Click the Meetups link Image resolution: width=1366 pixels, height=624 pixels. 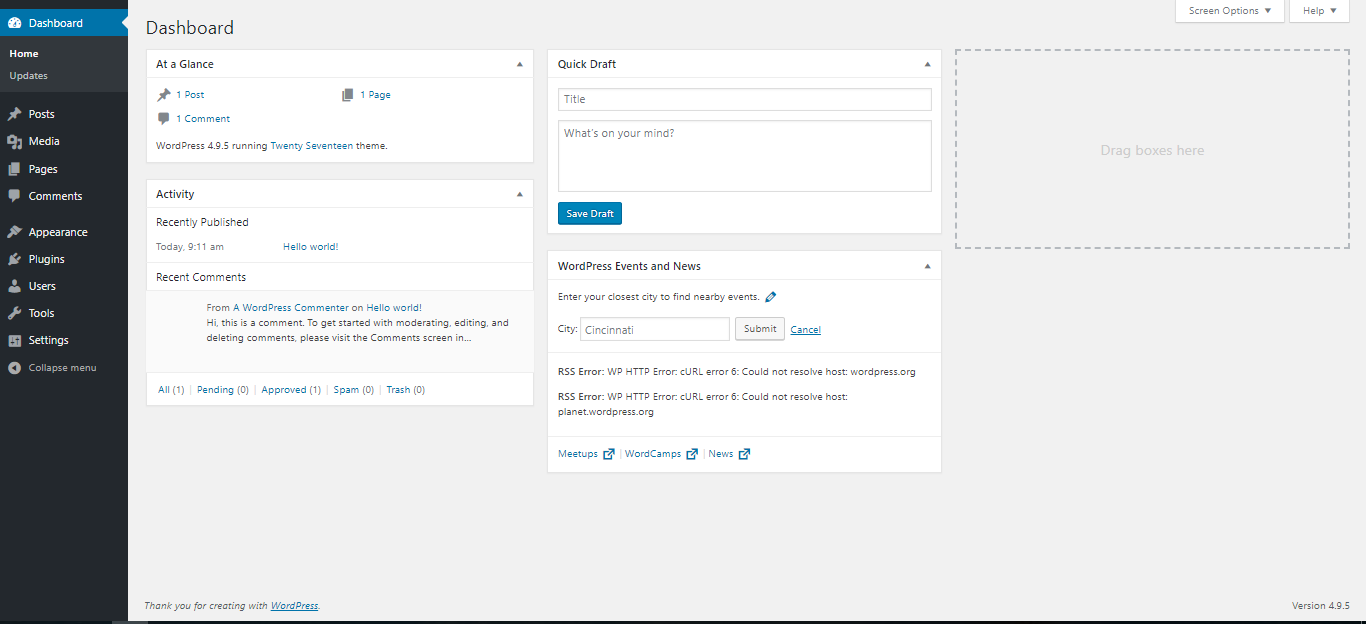(x=578, y=454)
